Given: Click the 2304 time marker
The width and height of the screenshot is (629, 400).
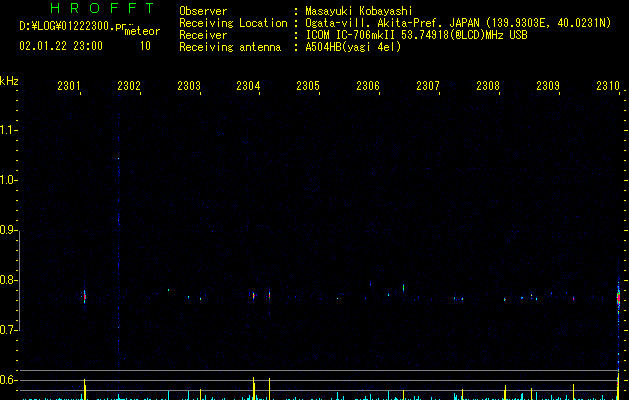Looking at the screenshot, I should [248, 86].
